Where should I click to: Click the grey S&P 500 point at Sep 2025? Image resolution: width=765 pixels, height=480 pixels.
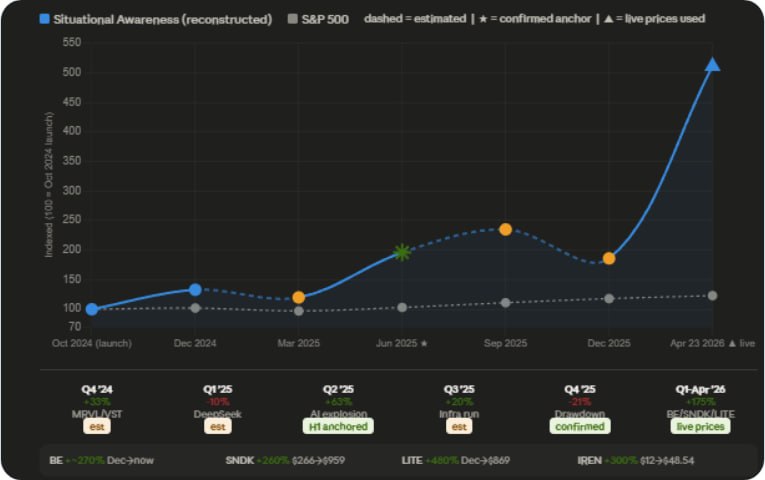tap(505, 303)
